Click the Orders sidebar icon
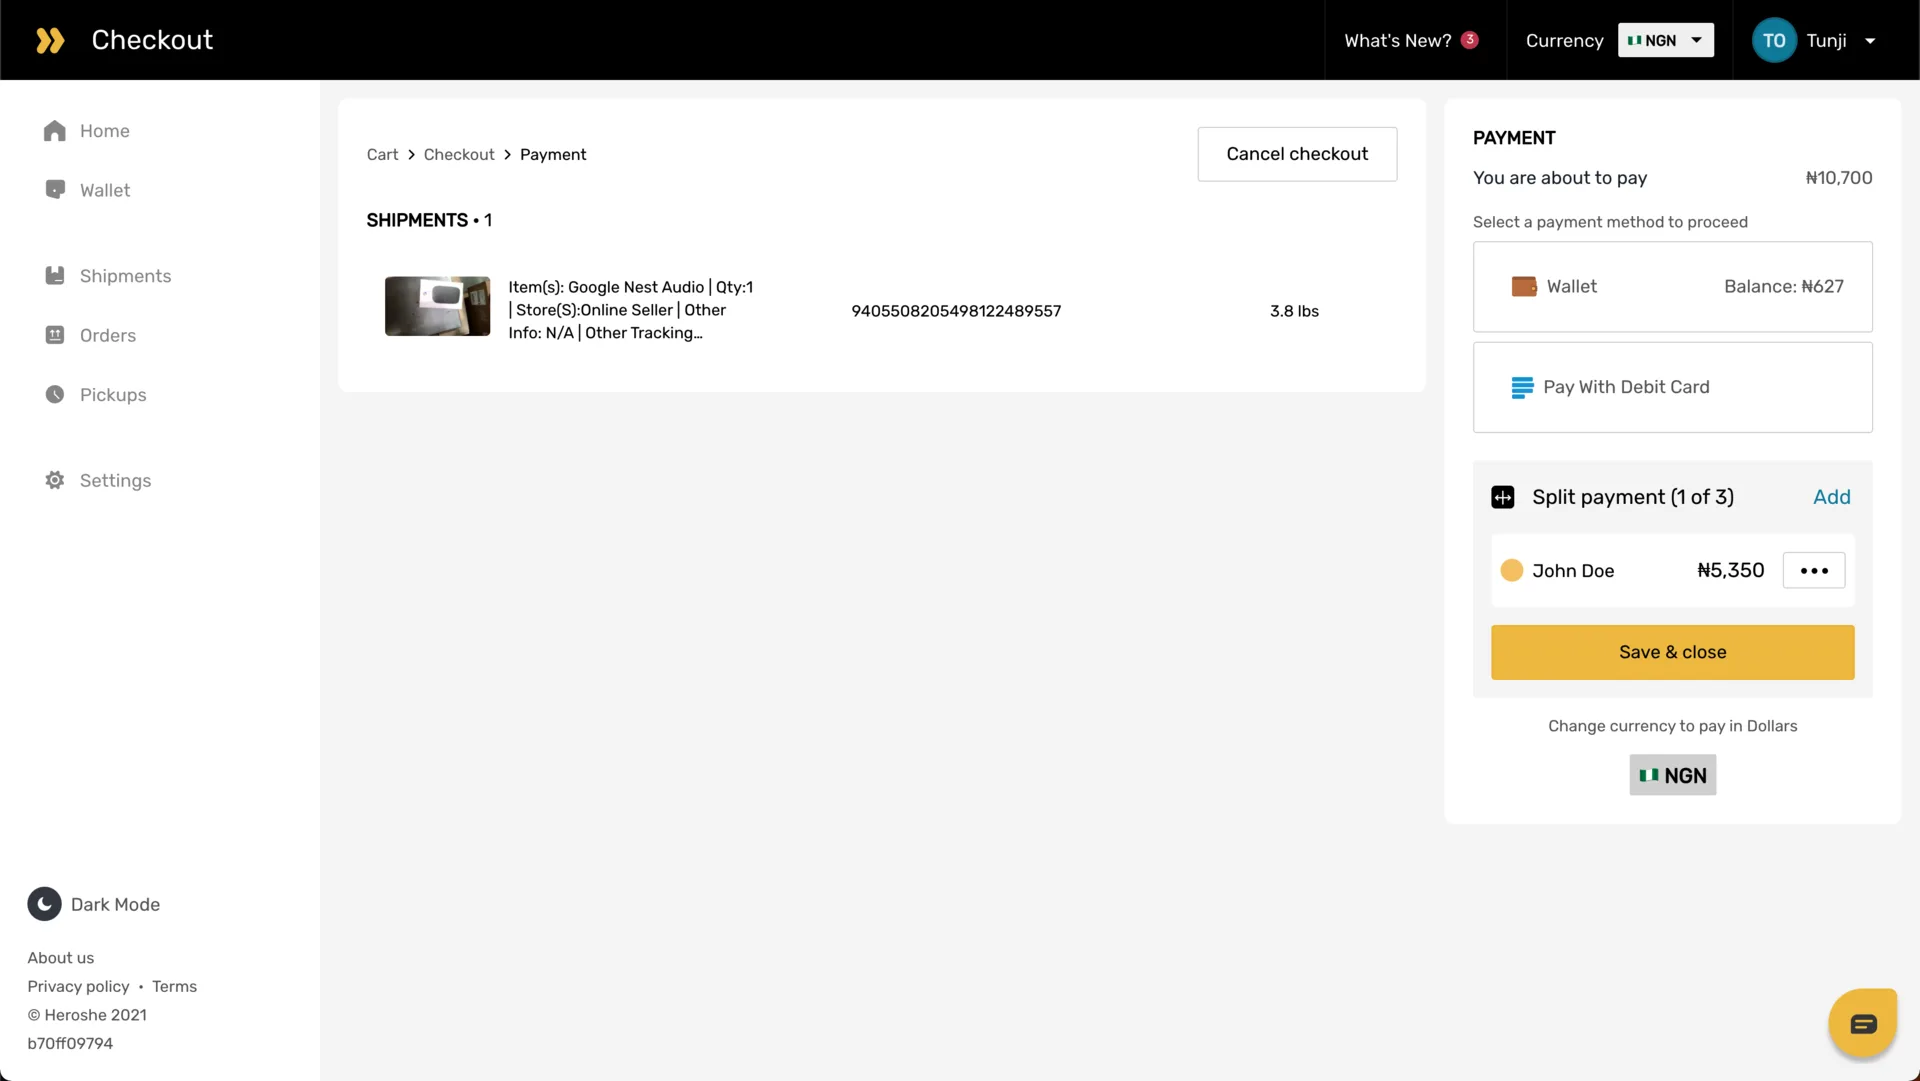The height and width of the screenshot is (1081, 1920). pyautogui.click(x=55, y=334)
